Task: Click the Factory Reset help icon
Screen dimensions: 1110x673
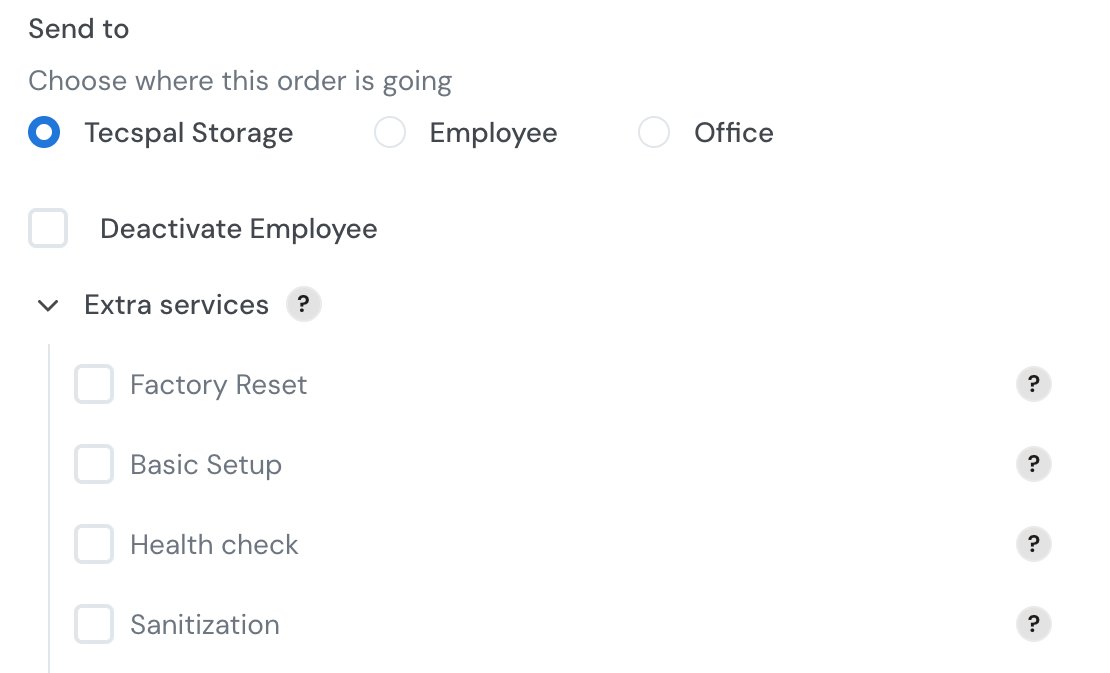Action: coord(1034,384)
